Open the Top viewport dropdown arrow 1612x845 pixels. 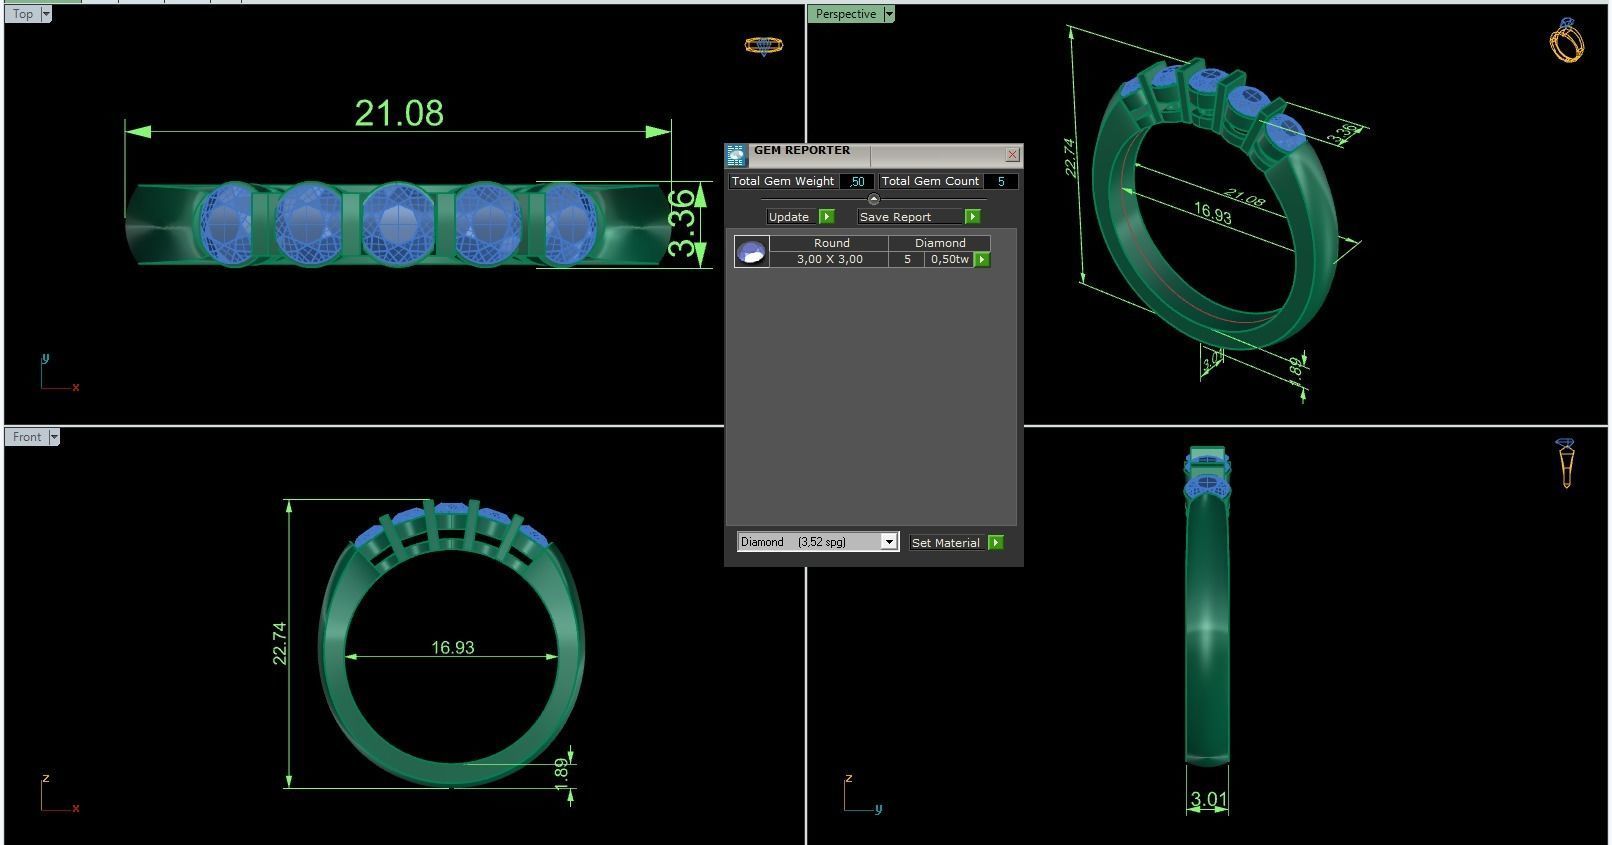coord(46,14)
